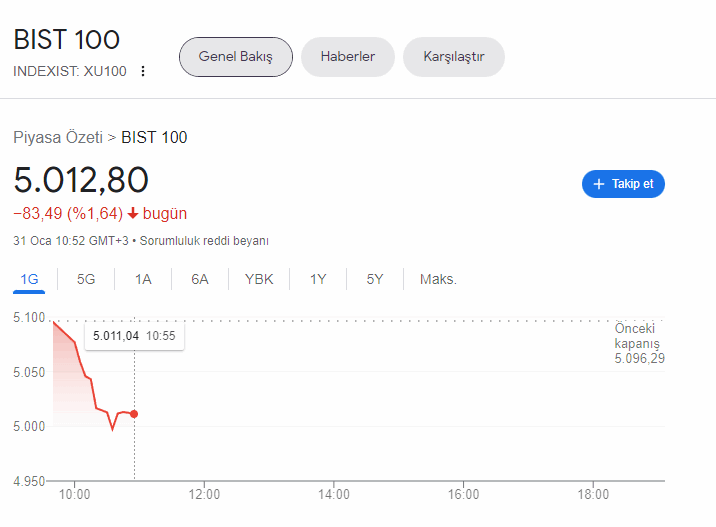The width and height of the screenshot is (716, 527).
Task: Show the 1A chart range
Action: 143,279
